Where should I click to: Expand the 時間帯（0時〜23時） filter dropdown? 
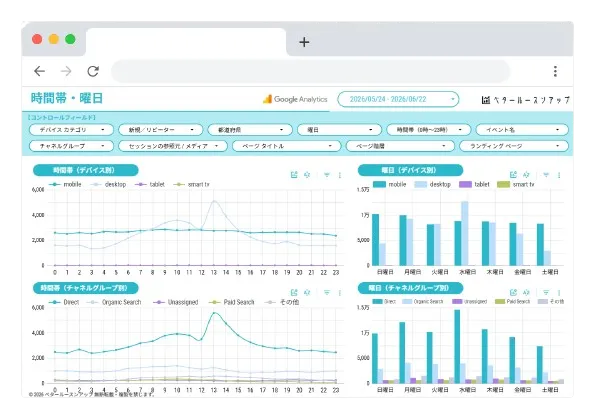click(428, 130)
